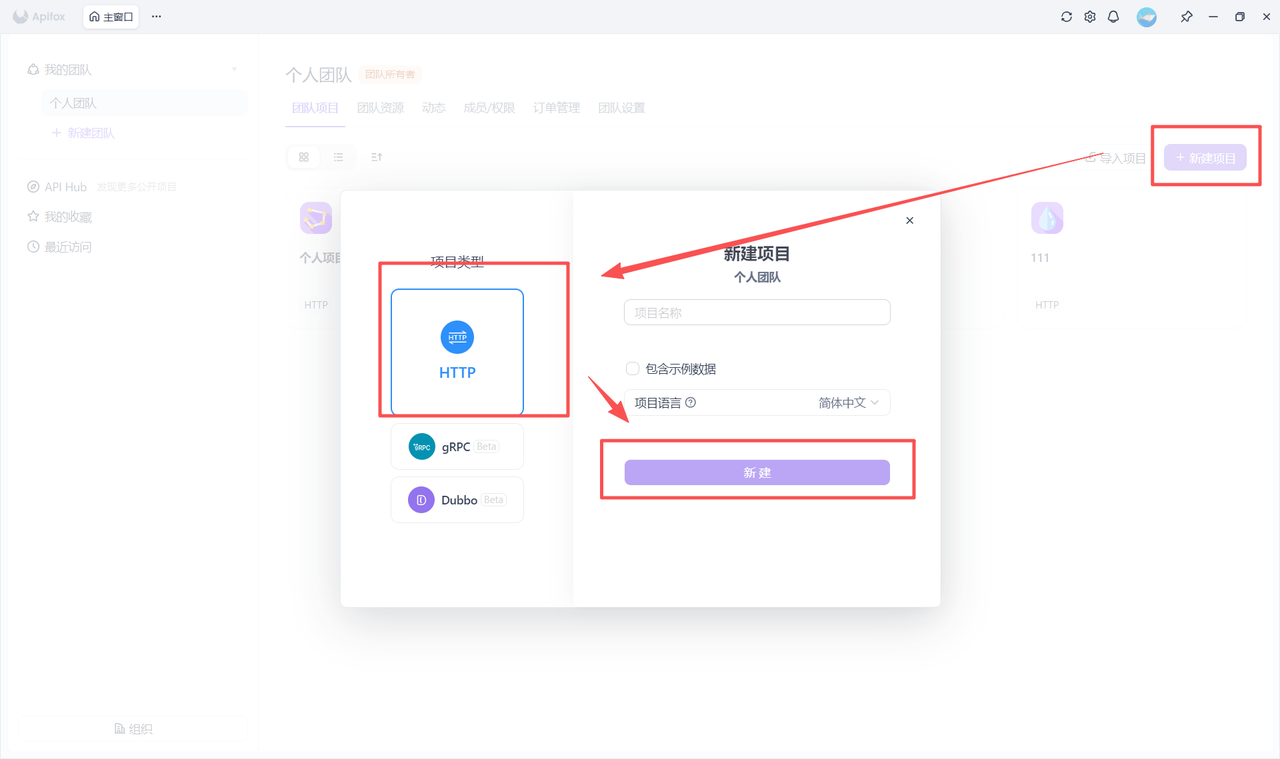Open the 主窗口 home tab
1280x759 pixels.
point(111,17)
